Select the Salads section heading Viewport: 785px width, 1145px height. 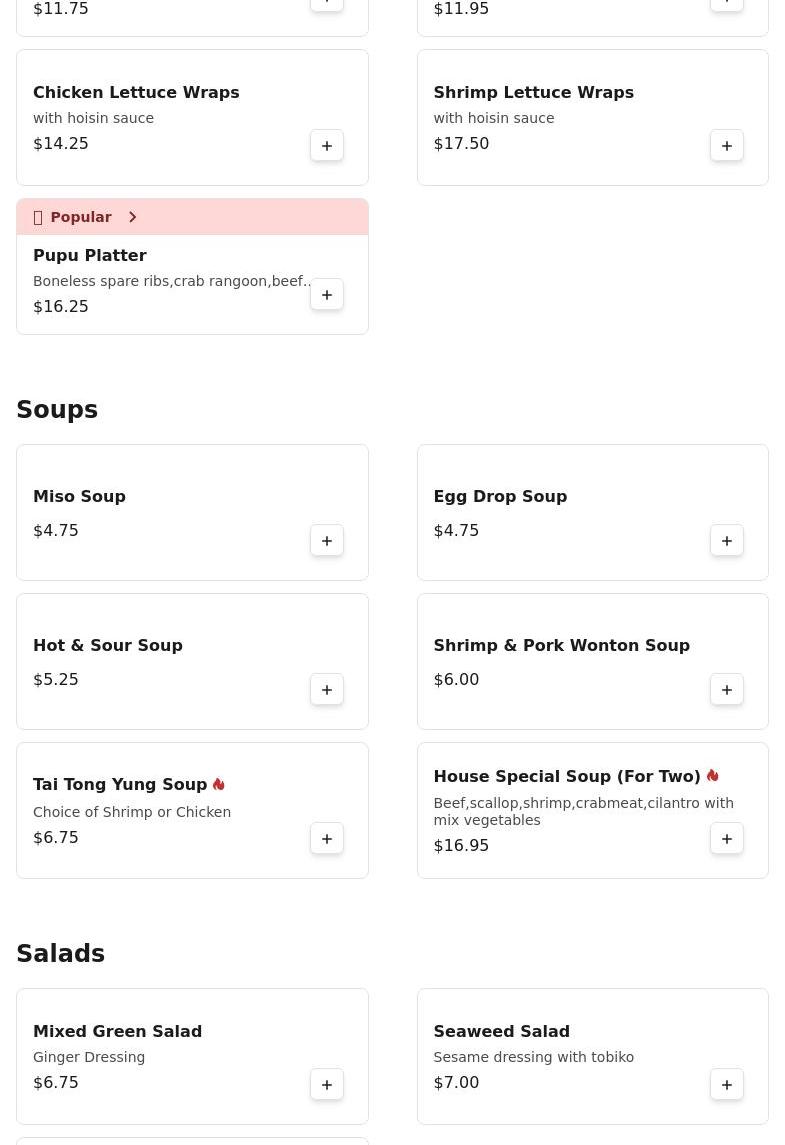(60, 954)
